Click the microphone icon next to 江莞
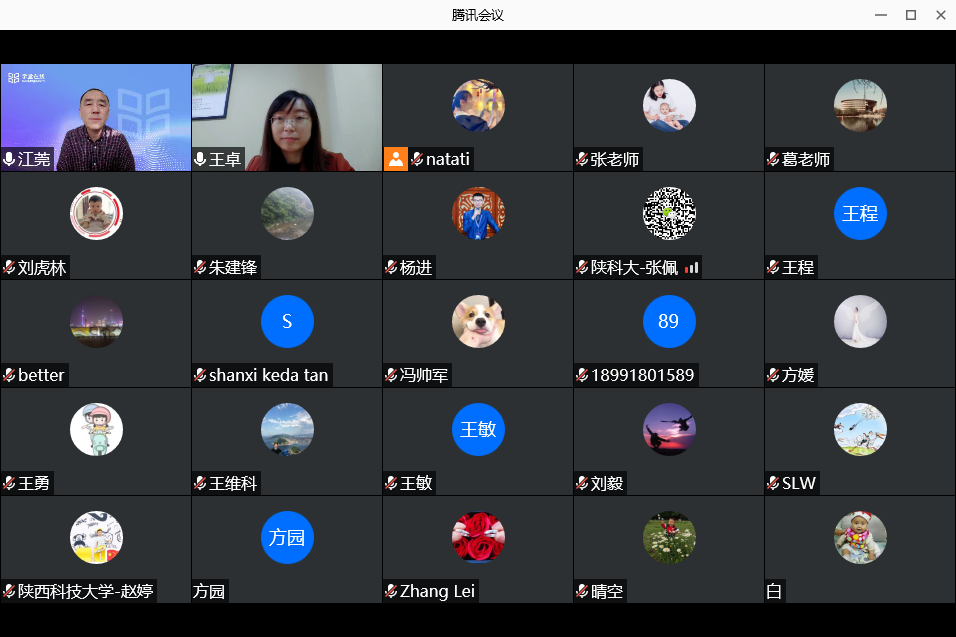Viewport: 956px width, 637px height. [x=9, y=159]
